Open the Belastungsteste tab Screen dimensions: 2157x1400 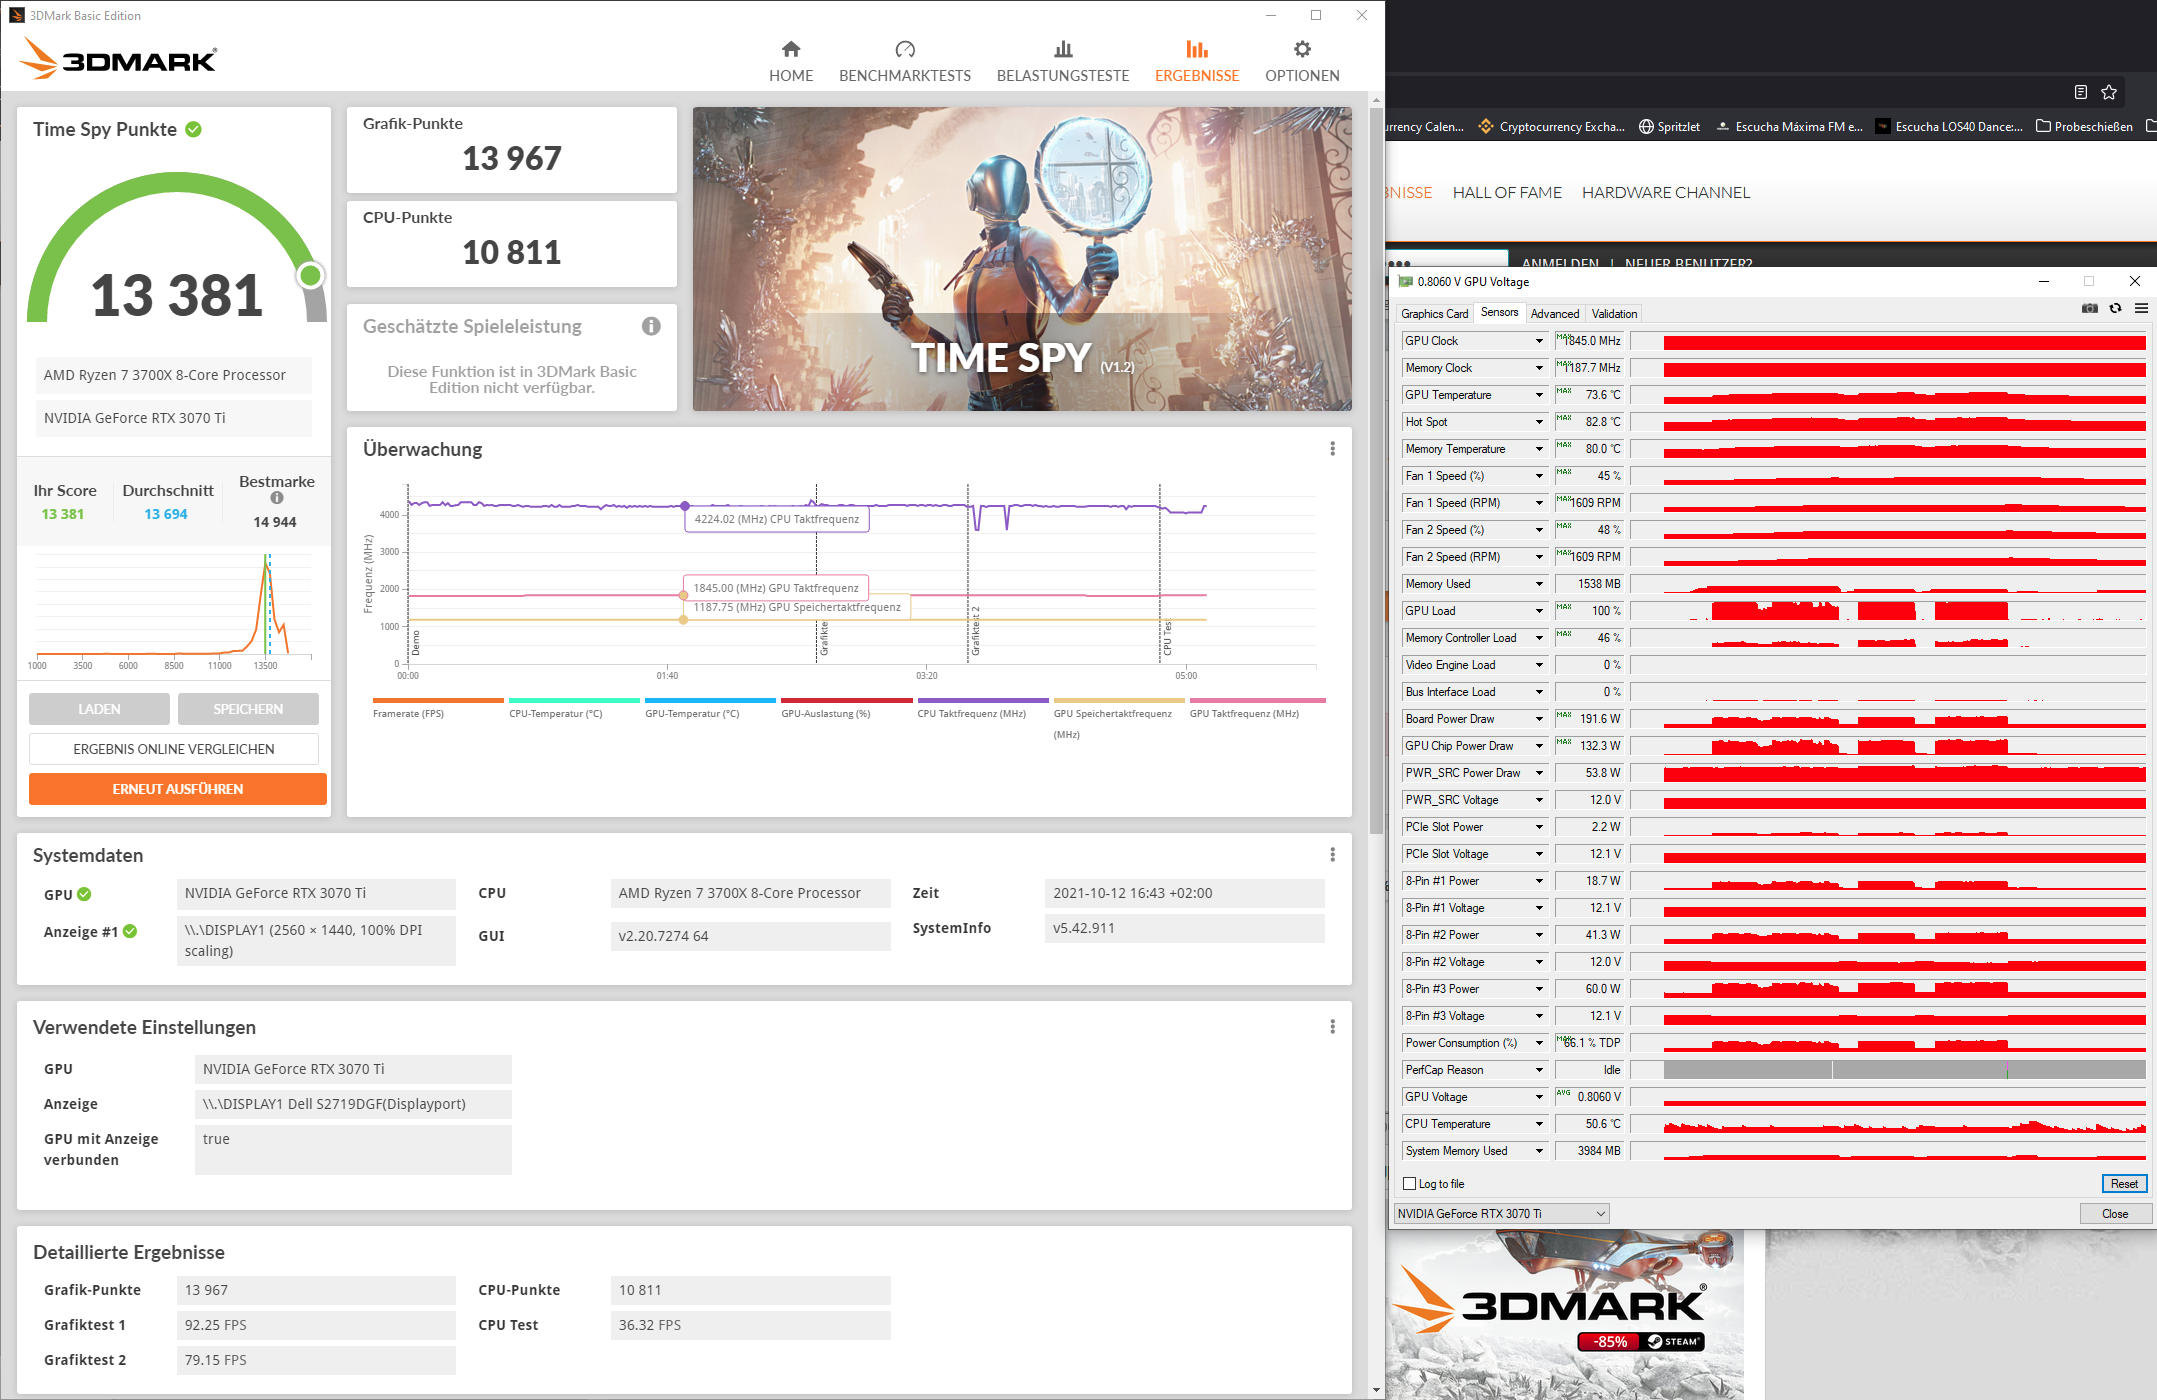tap(1062, 61)
